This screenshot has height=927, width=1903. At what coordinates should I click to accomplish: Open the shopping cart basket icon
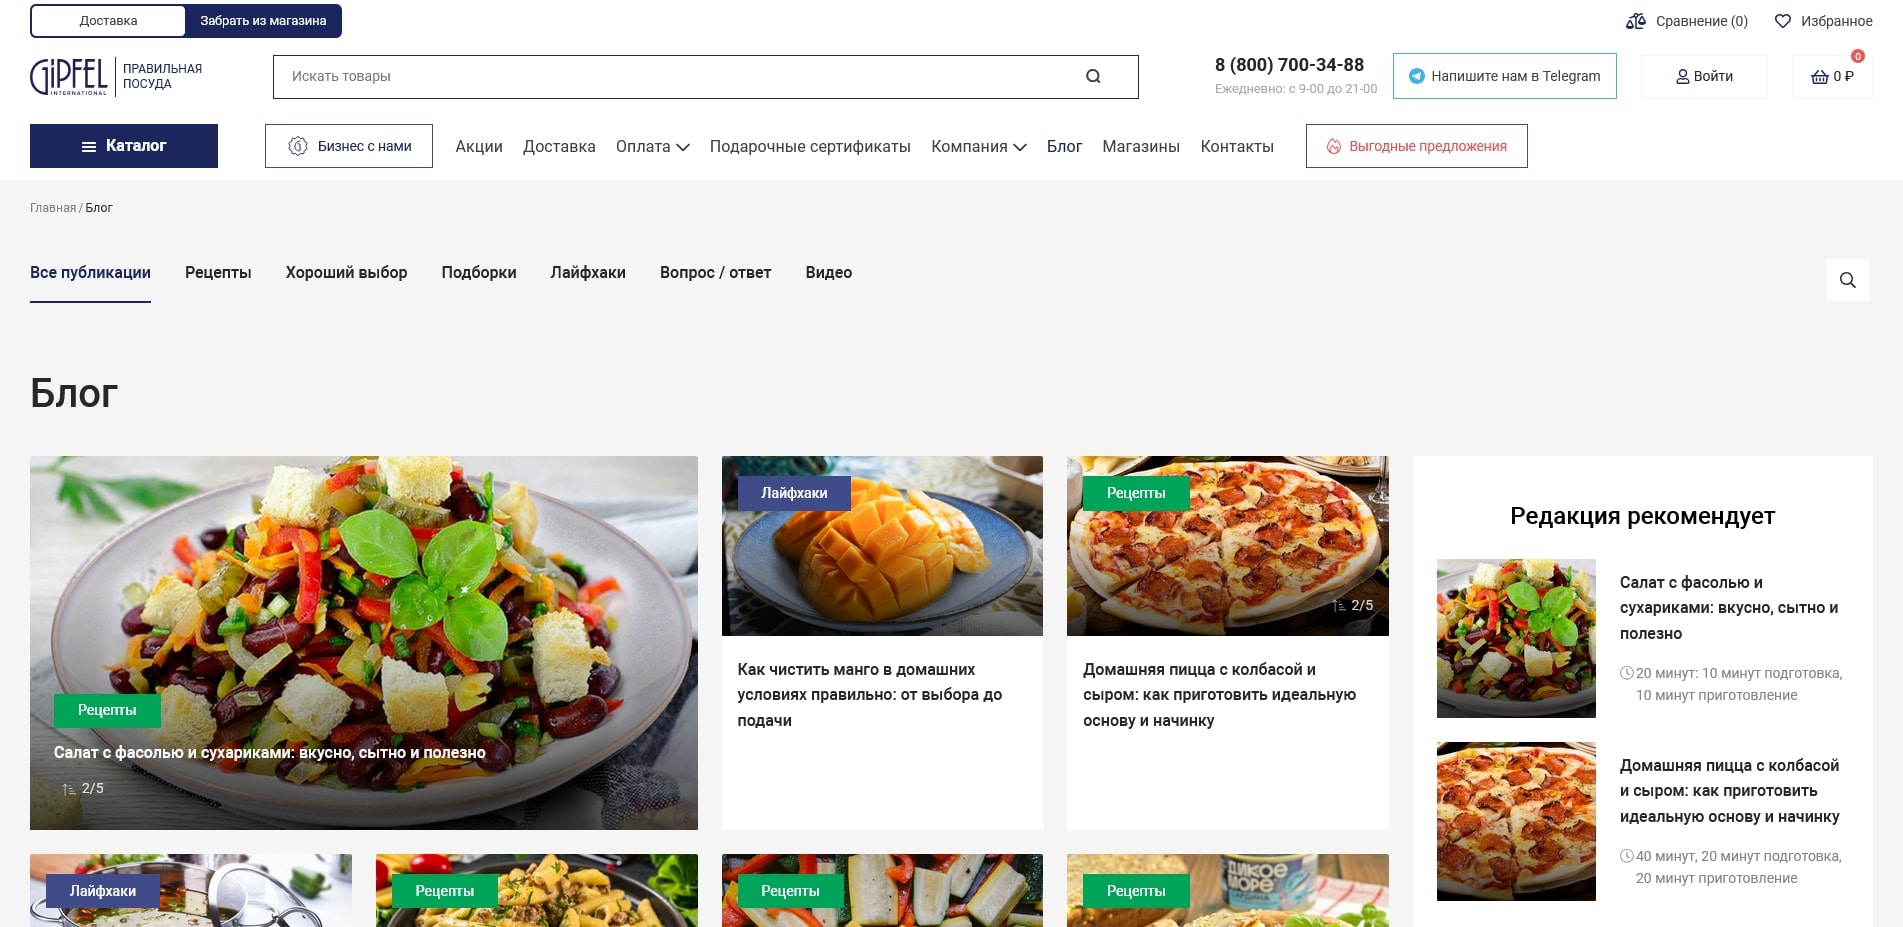pyautogui.click(x=1820, y=77)
